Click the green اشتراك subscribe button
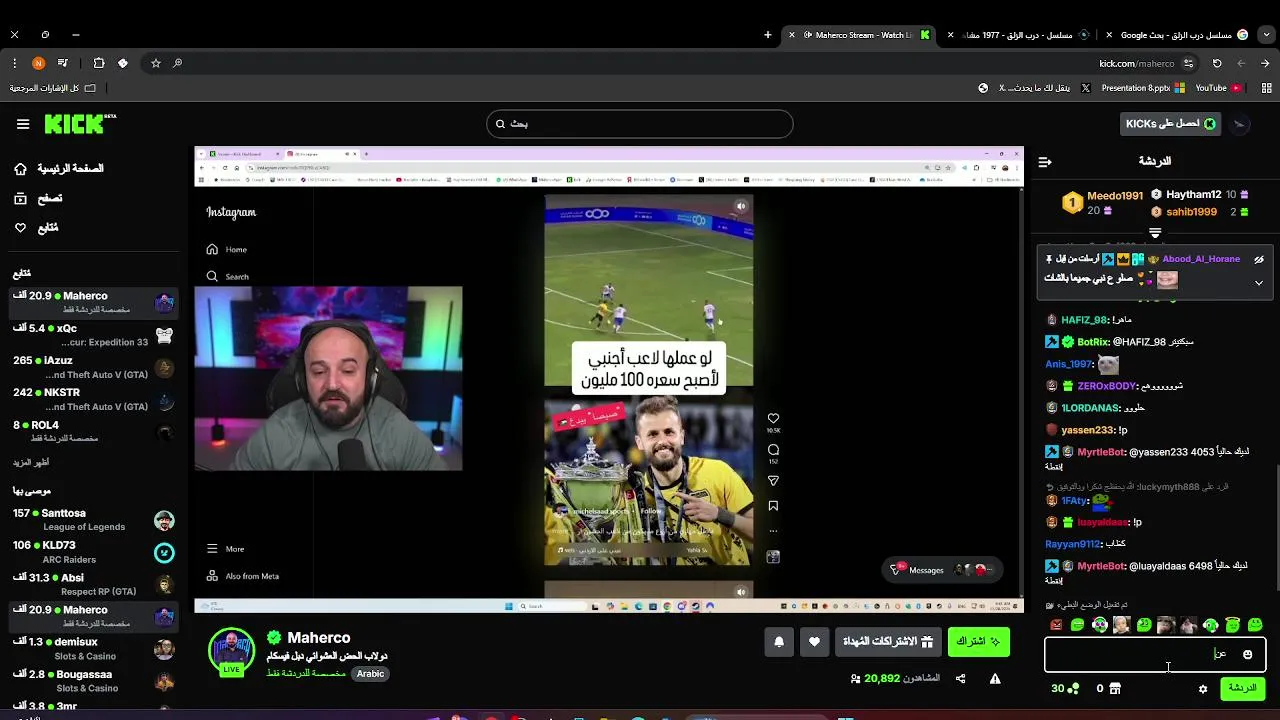The height and width of the screenshot is (720, 1280). click(978, 642)
